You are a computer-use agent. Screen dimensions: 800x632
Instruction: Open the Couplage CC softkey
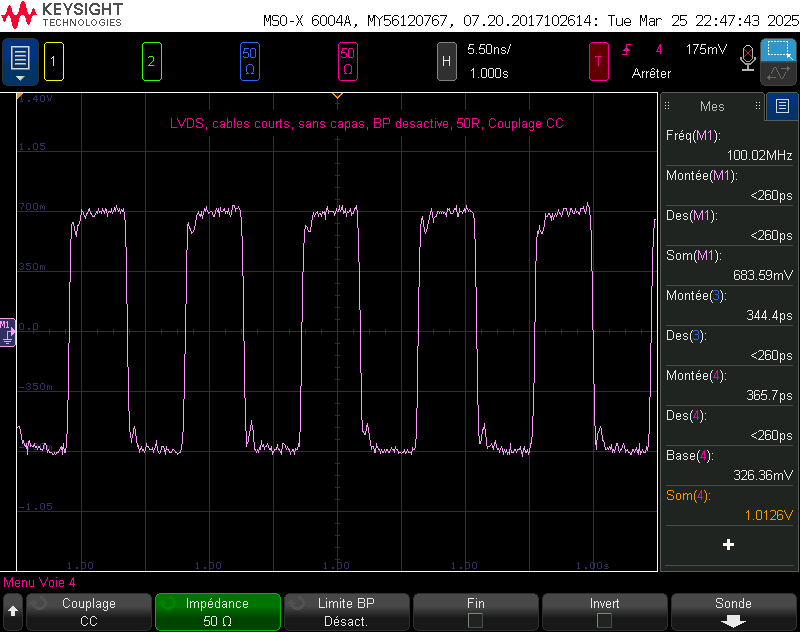(x=89, y=612)
